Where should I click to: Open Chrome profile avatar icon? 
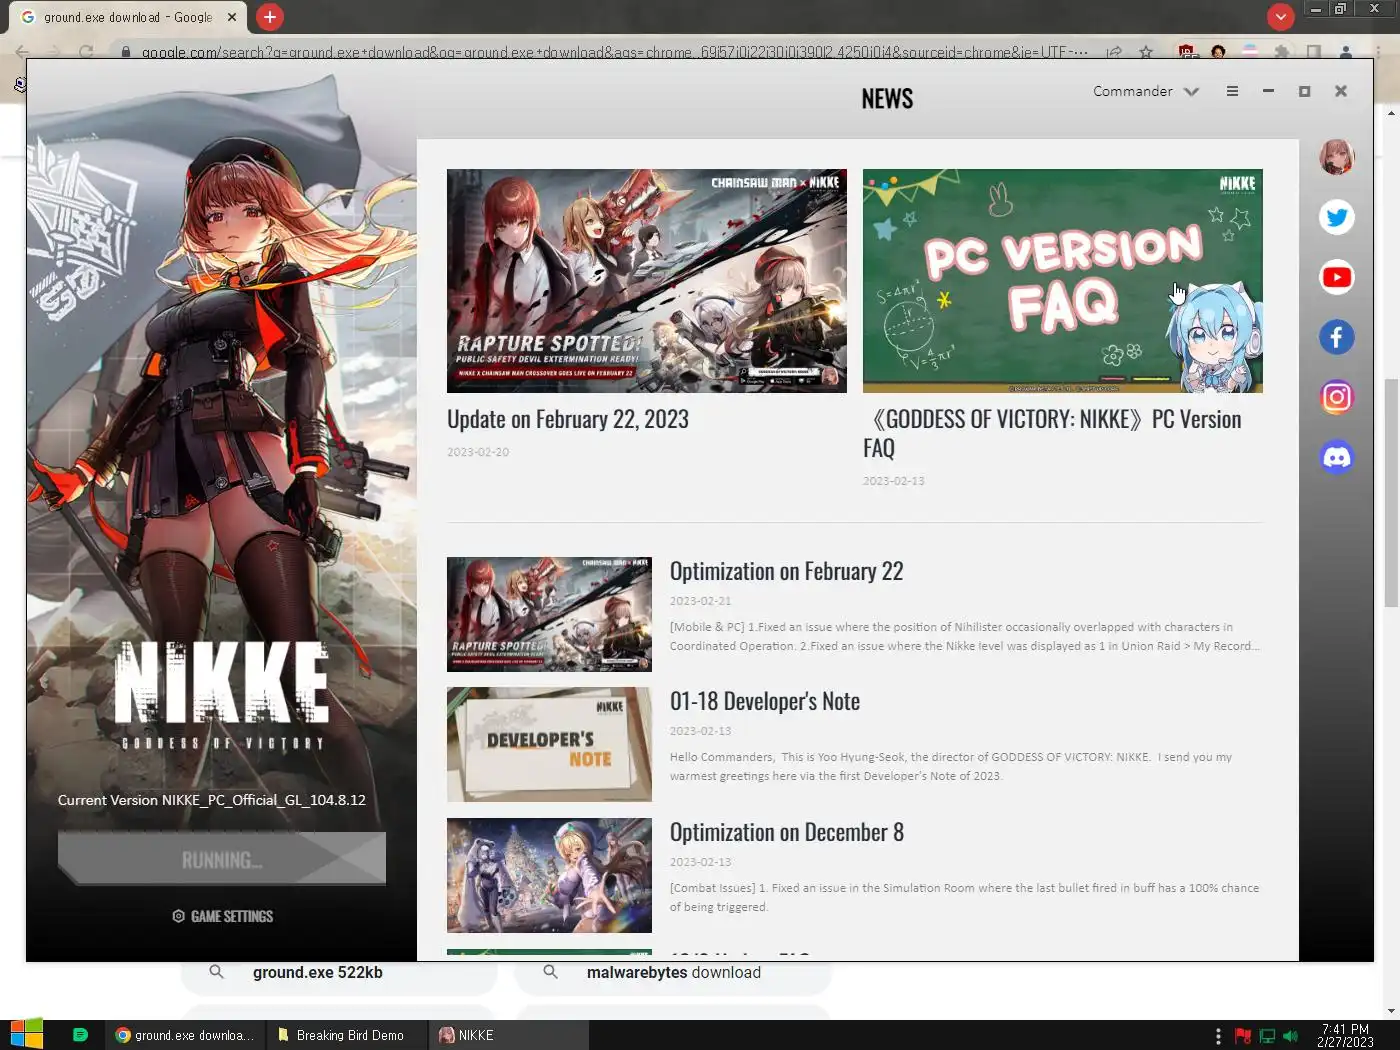[x=1346, y=51]
